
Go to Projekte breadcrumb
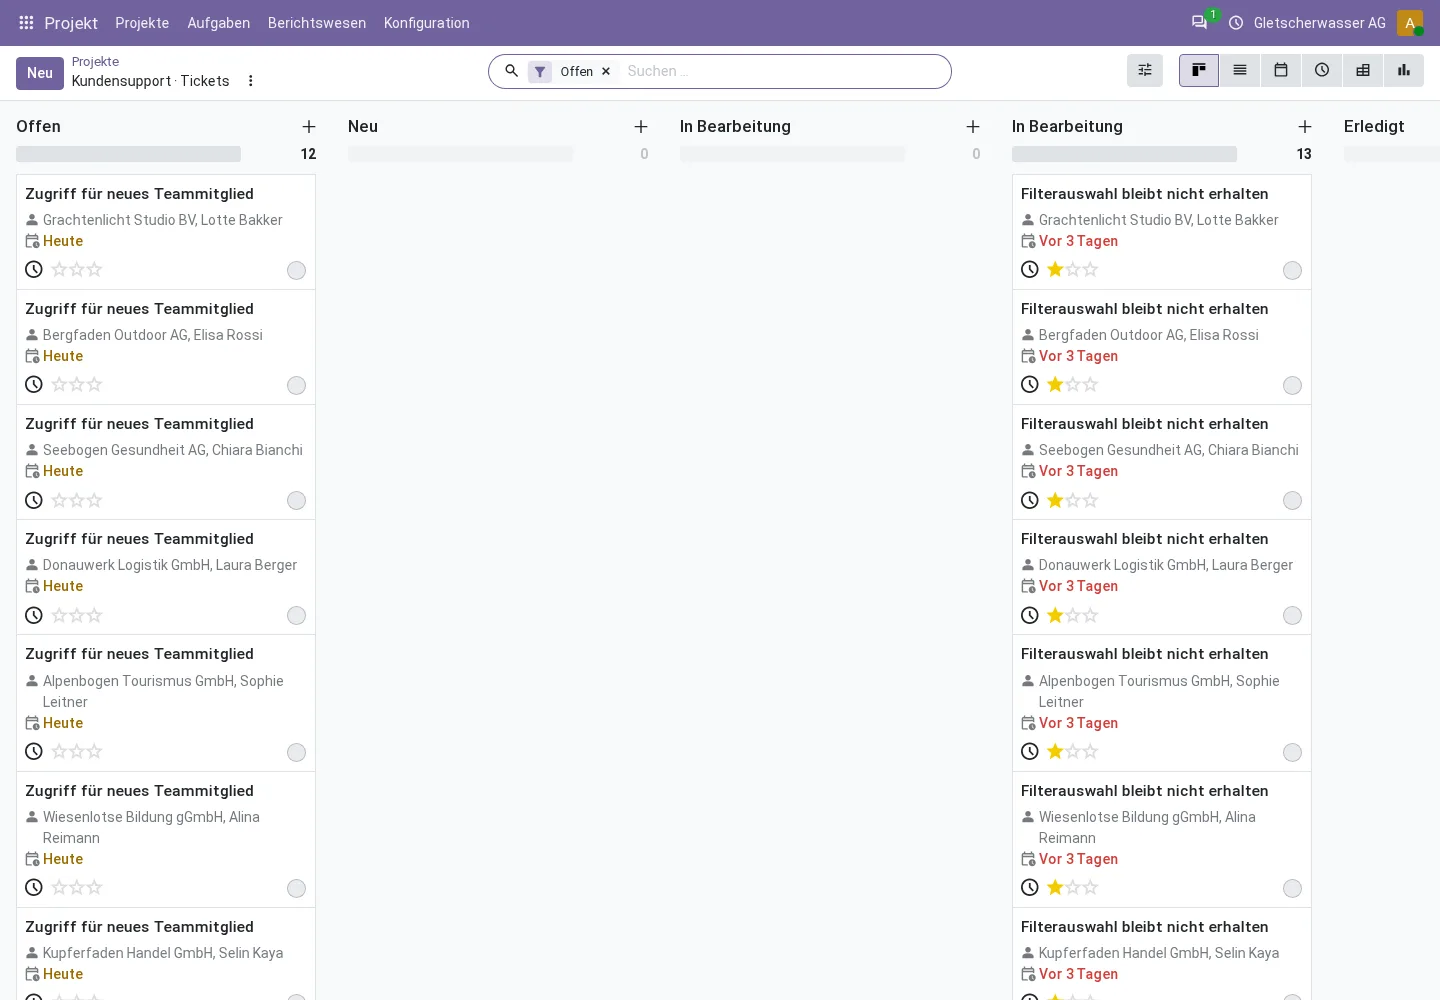point(95,62)
